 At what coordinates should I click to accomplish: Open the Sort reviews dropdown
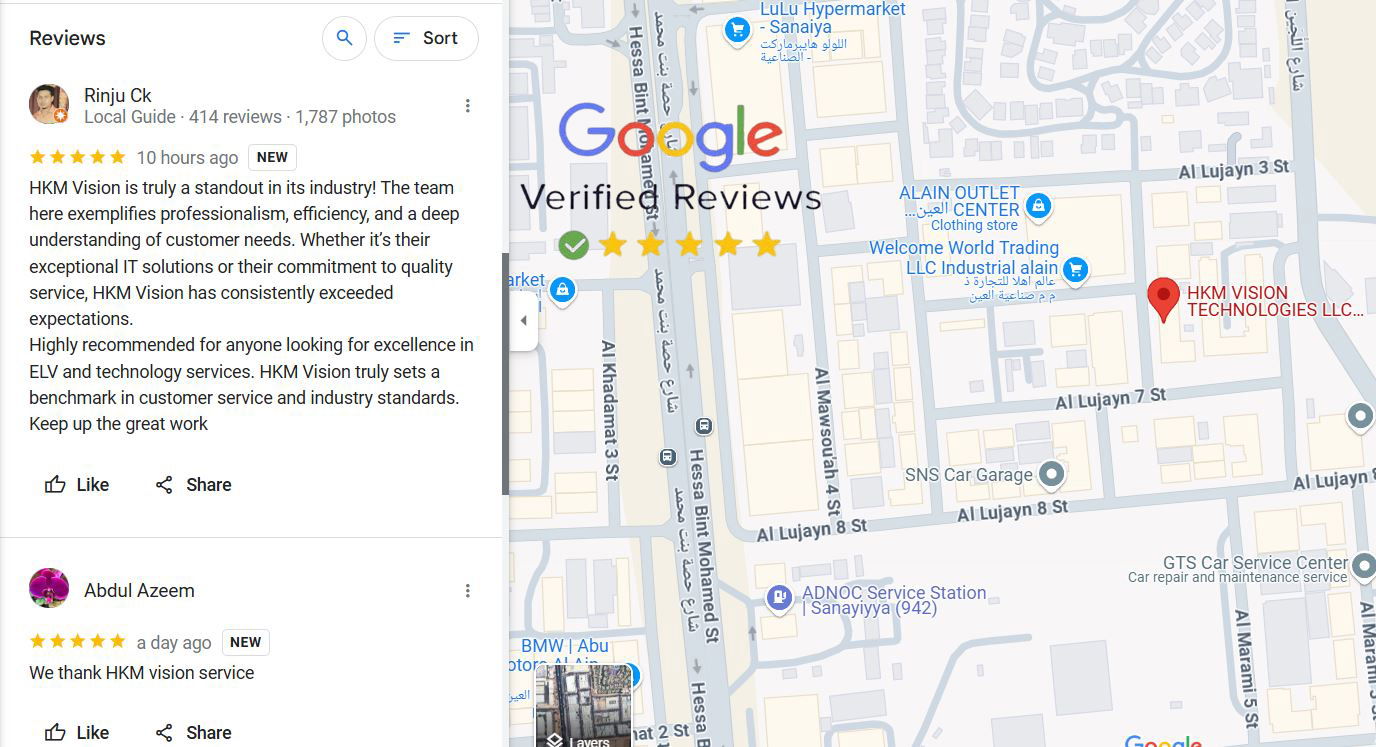point(426,38)
